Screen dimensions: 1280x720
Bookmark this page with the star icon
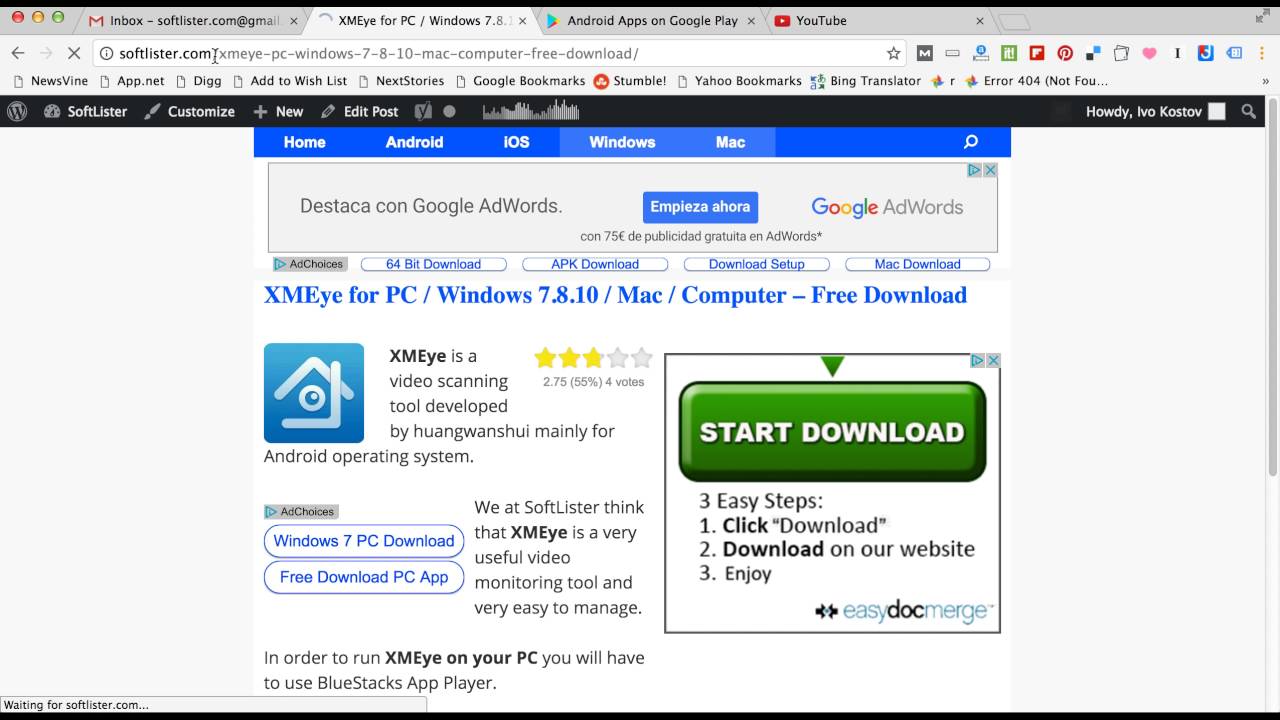893,53
